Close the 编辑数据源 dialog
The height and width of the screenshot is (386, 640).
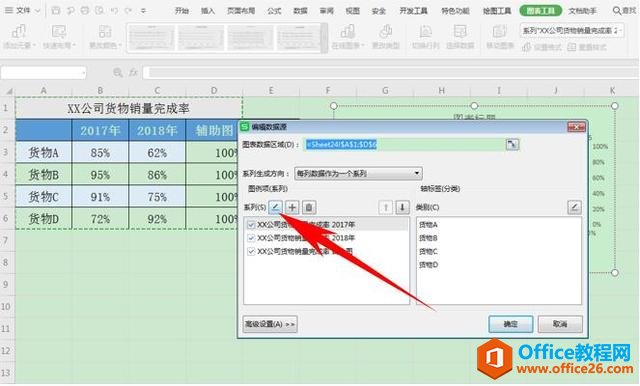(x=576, y=127)
